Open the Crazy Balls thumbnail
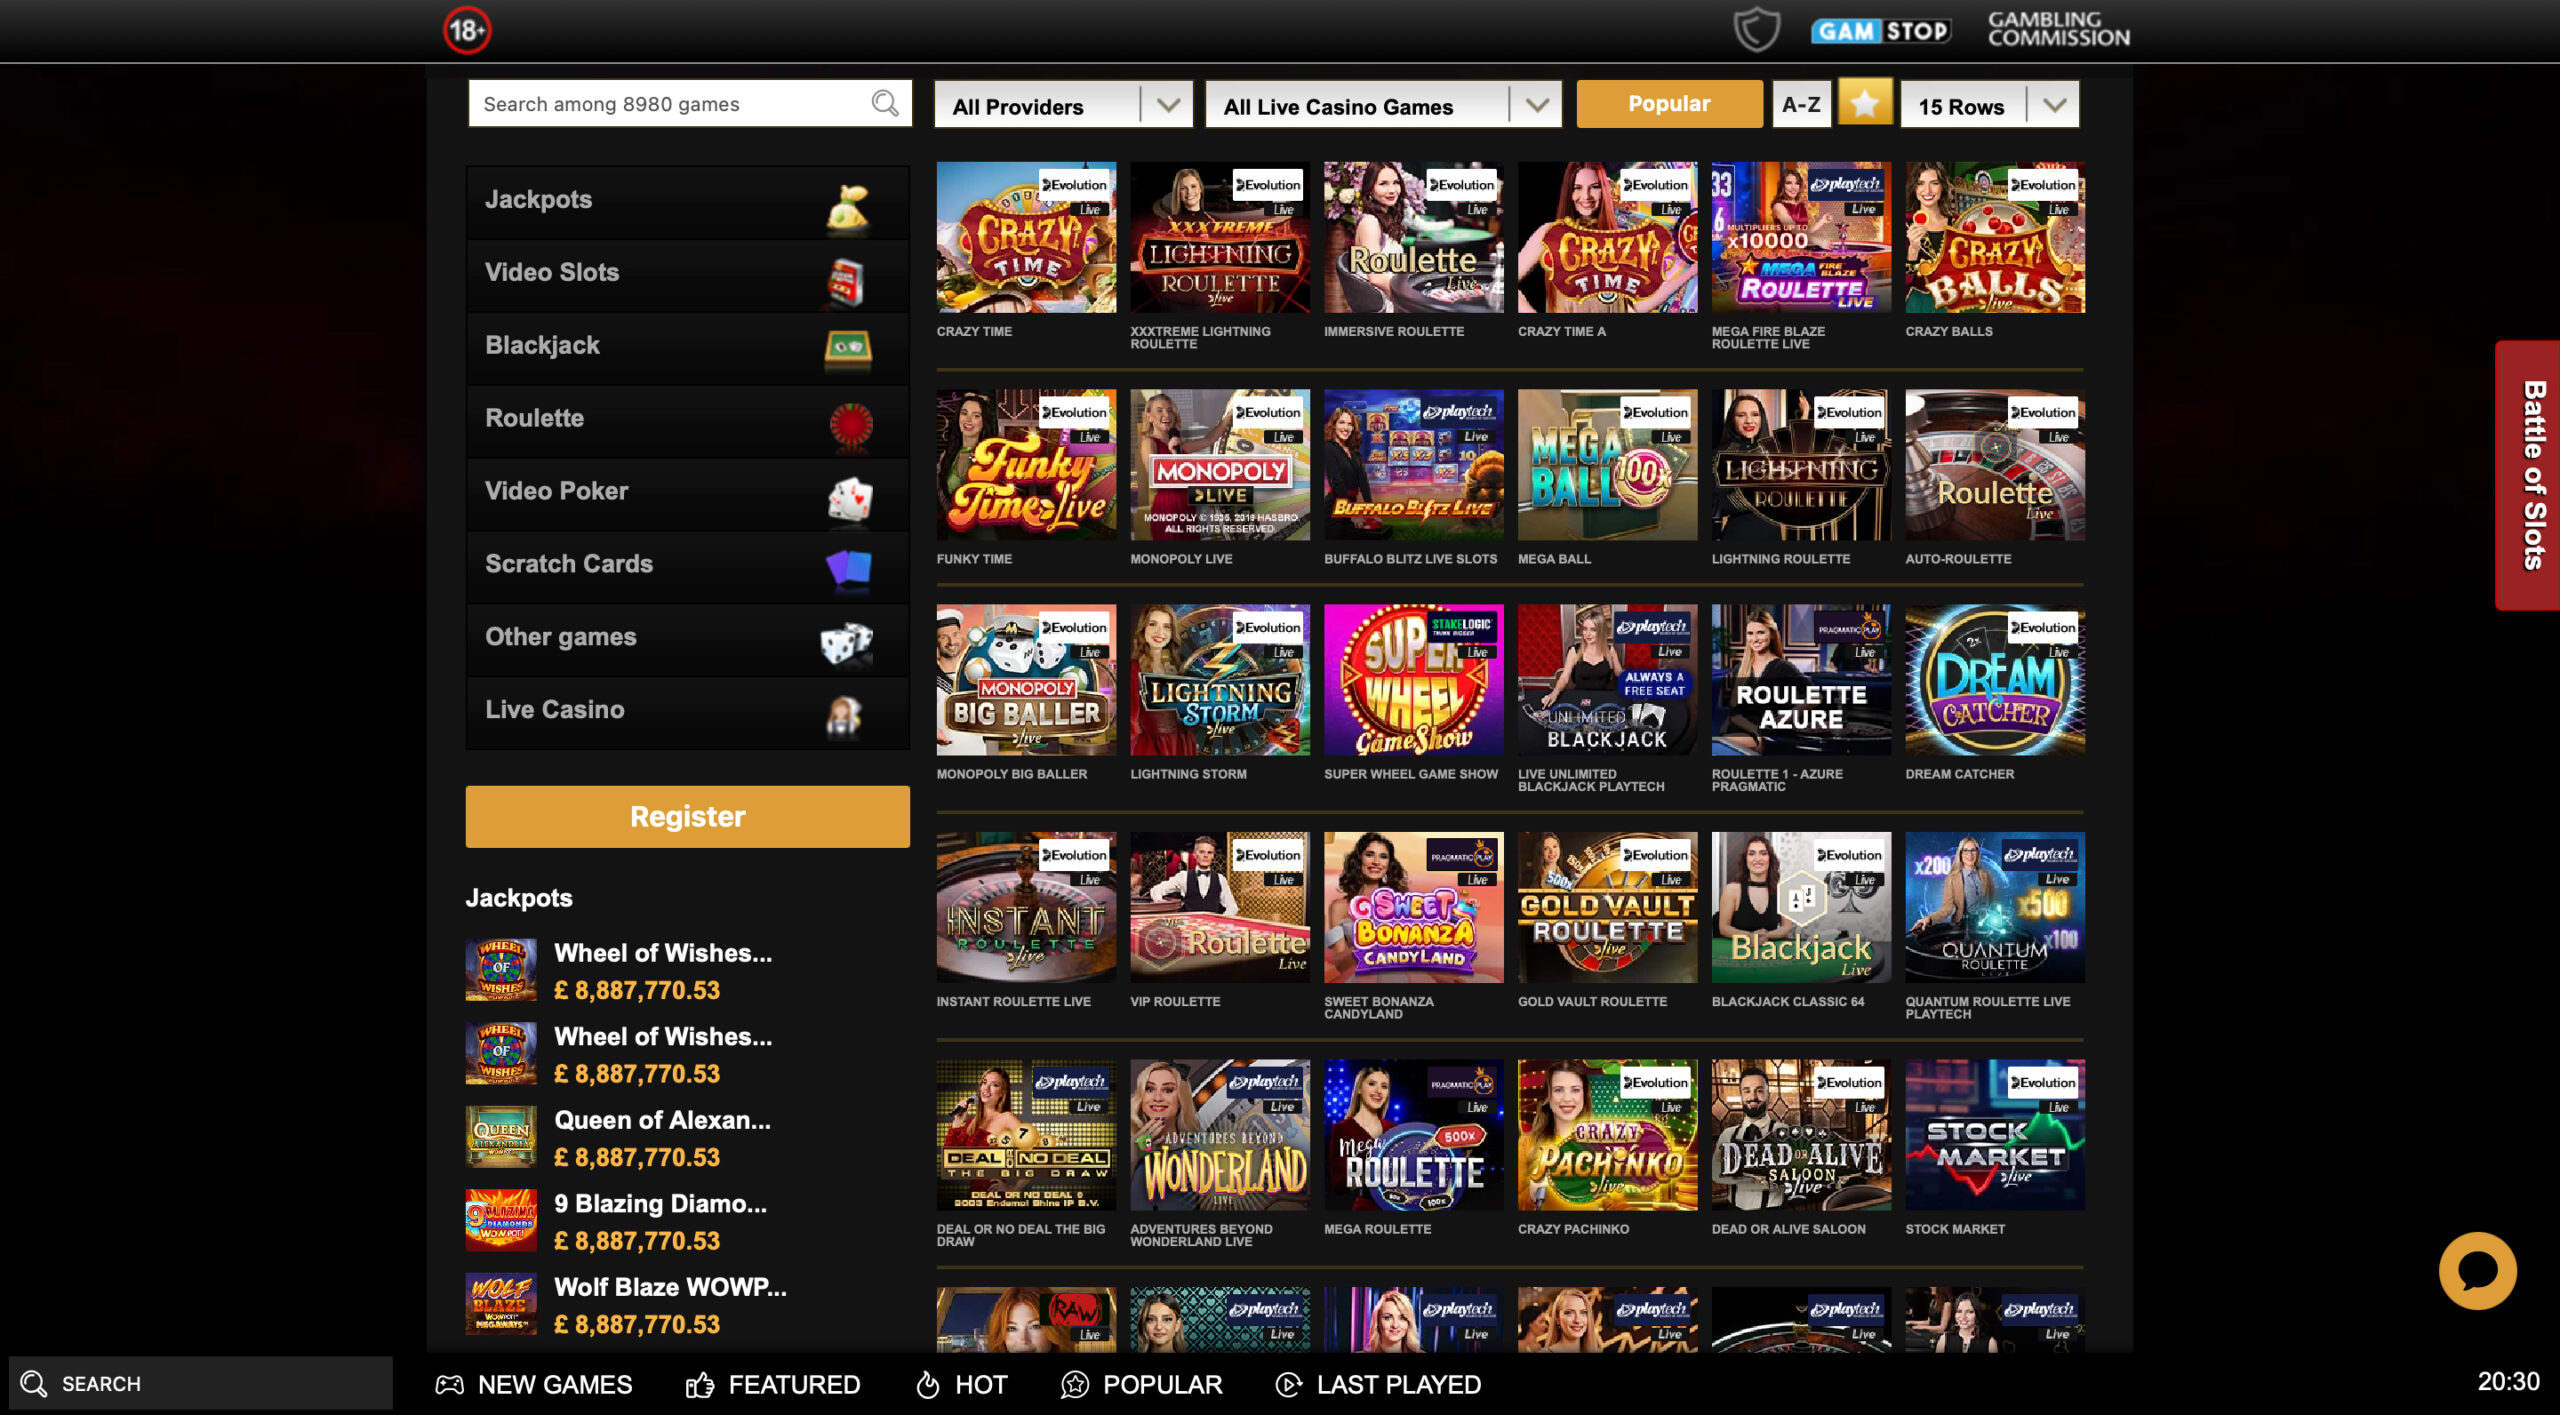The height and width of the screenshot is (1415, 2560). [x=1995, y=238]
